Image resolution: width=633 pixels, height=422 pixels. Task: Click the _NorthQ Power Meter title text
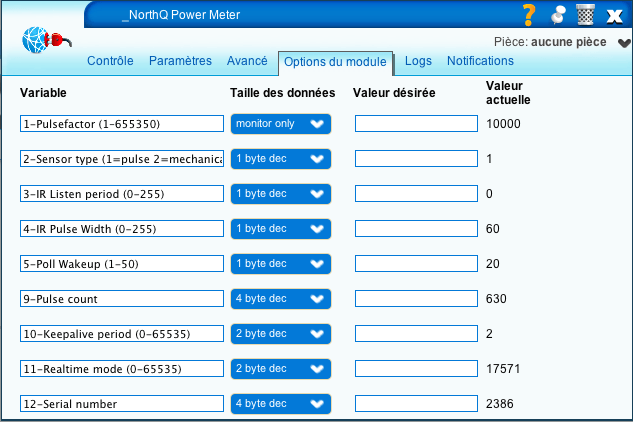[x=181, y=15]
